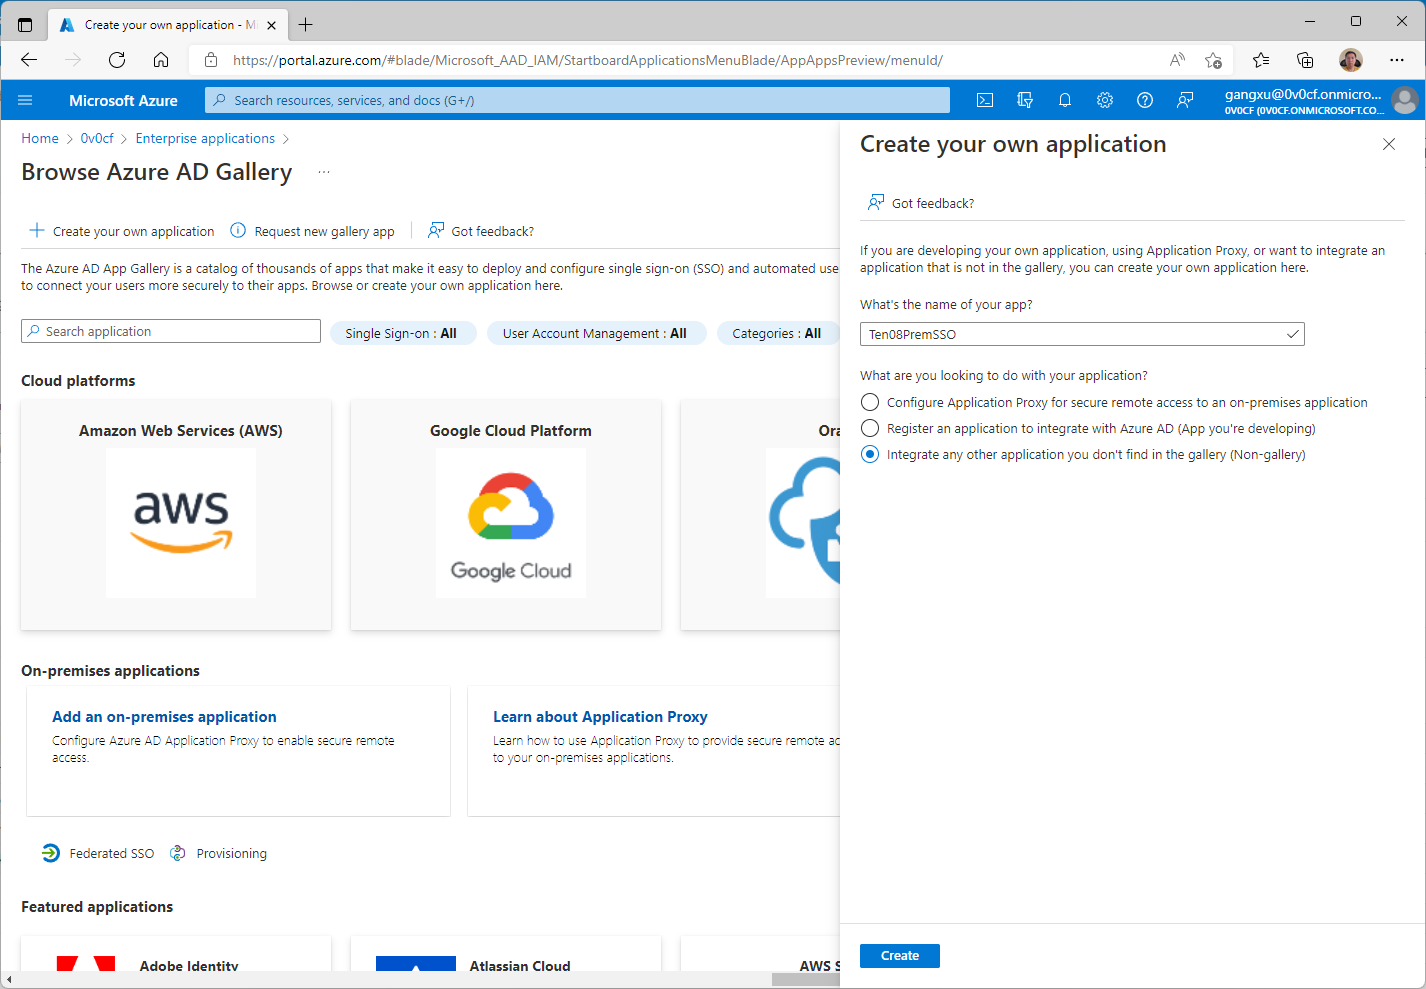This screenshot has width=1426, height=989.
Task: Open the ellipsis next to Browse Azure AD Gallery
Action: 324,172
